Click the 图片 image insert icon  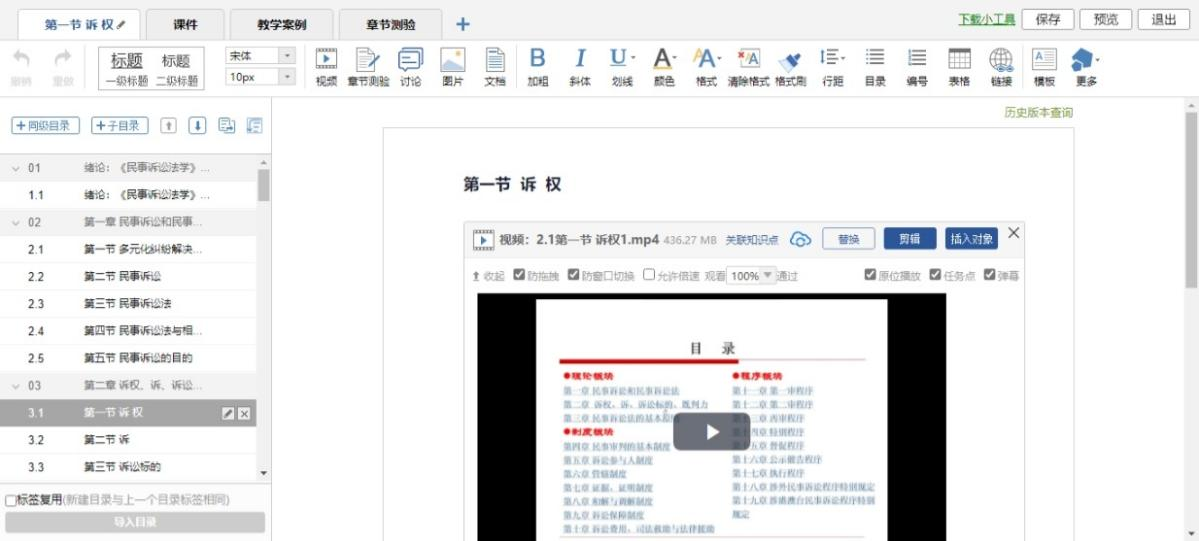point(453,67)
